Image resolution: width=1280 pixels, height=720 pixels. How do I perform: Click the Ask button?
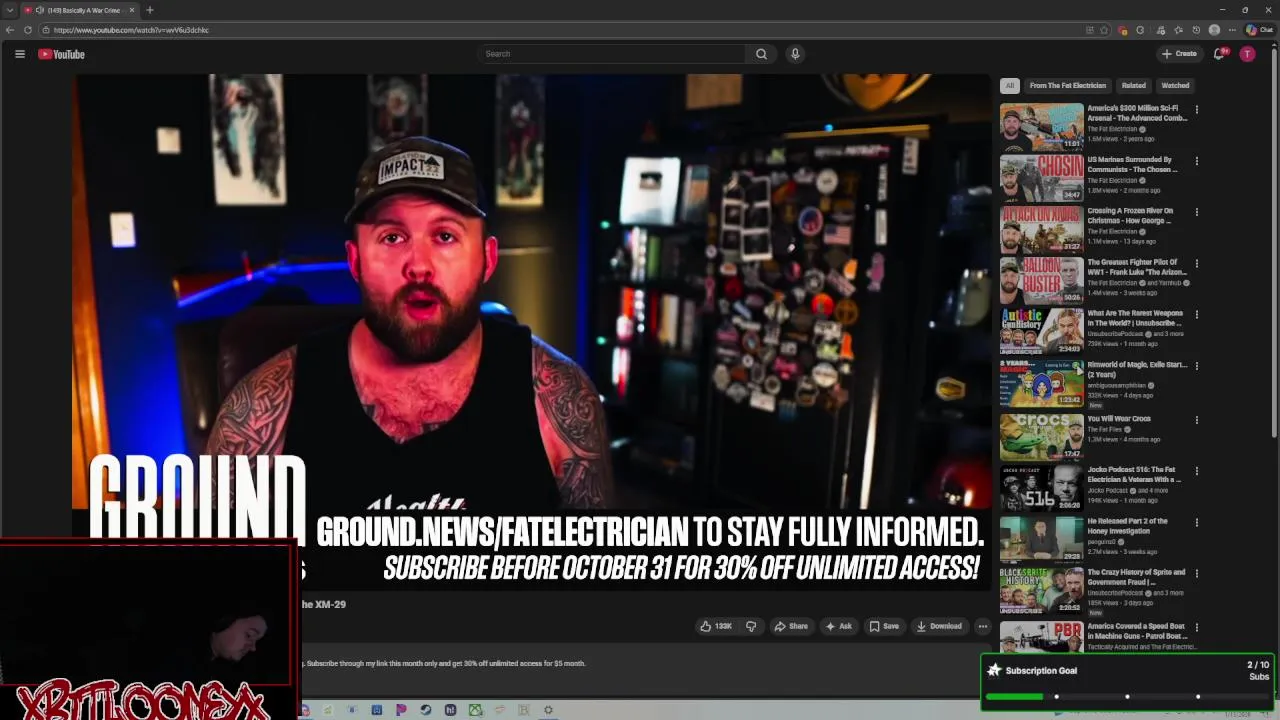click(x=838, y=626)
